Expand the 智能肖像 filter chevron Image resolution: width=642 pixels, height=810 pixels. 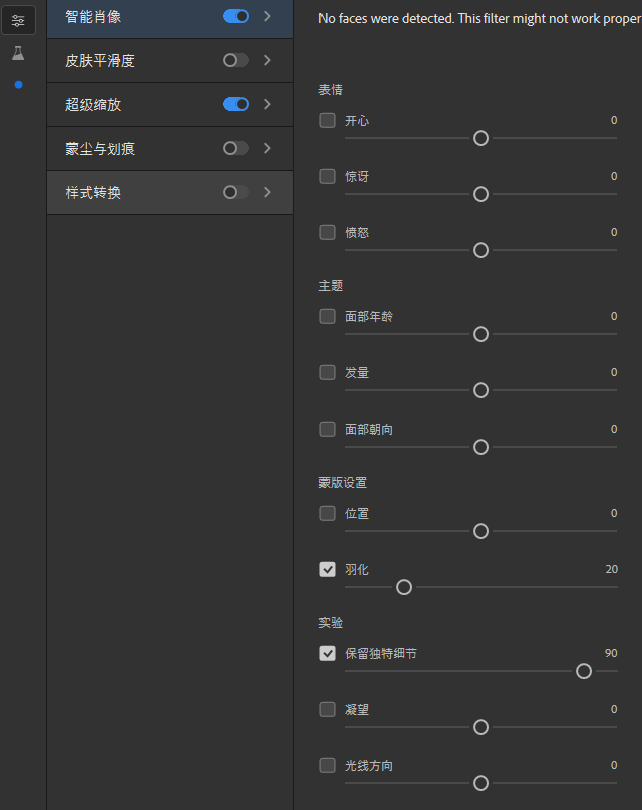267,16
